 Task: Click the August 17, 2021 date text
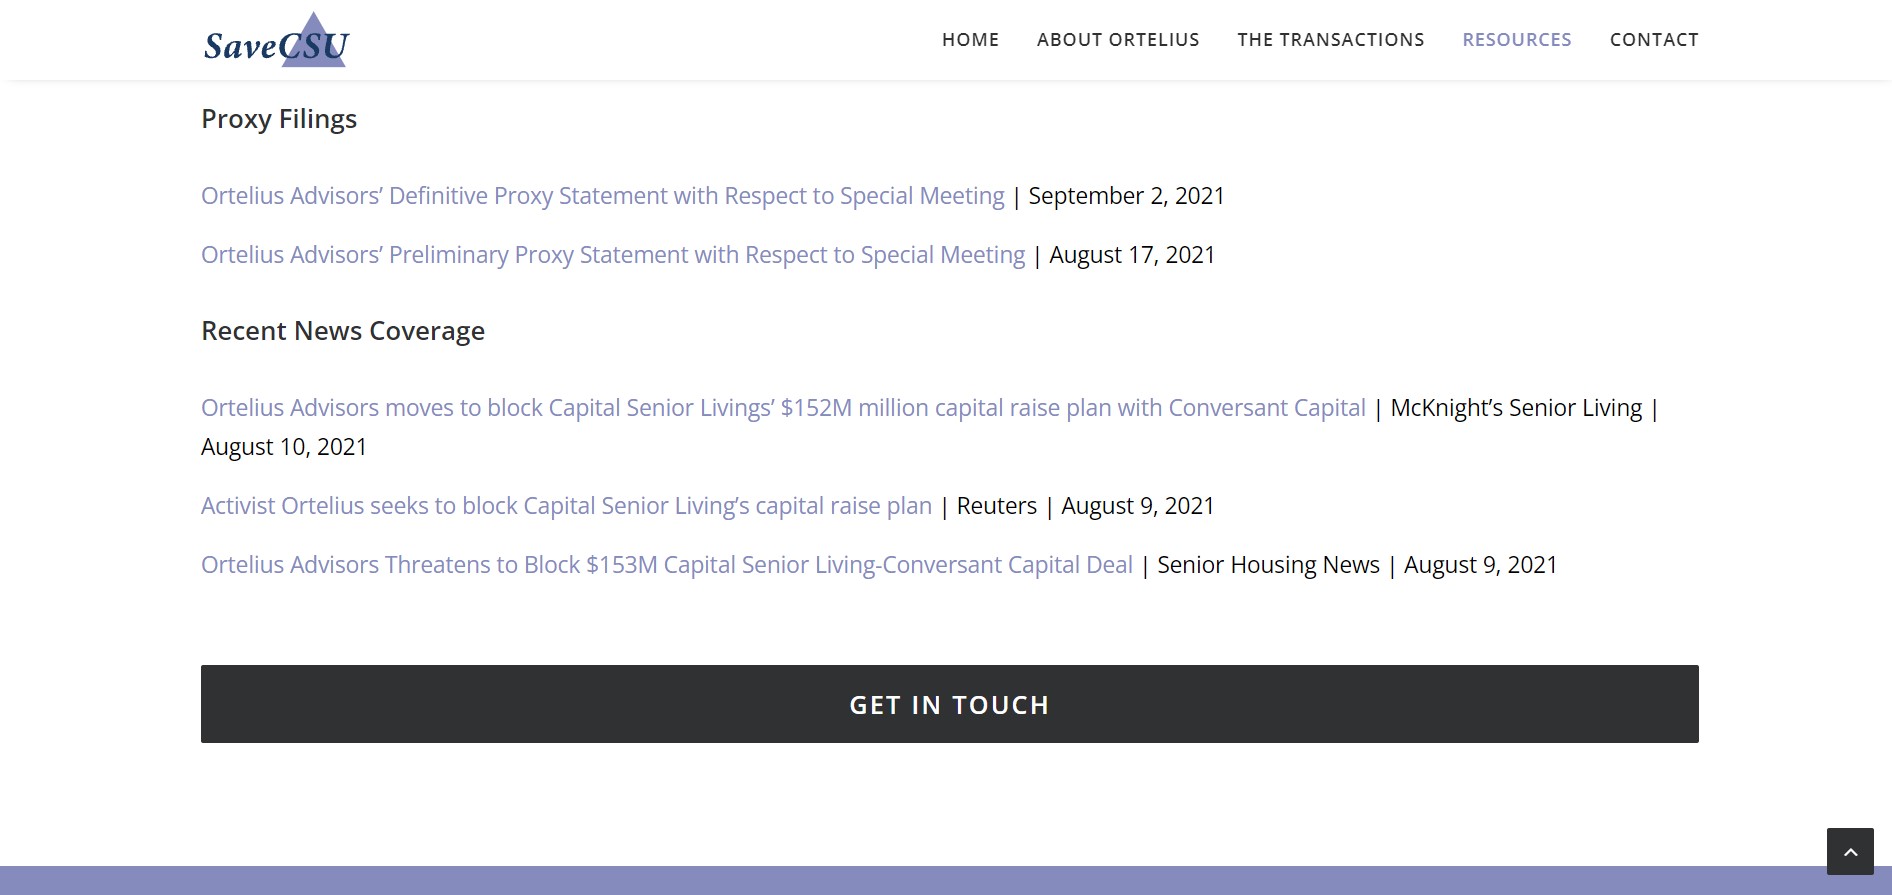1132,255
